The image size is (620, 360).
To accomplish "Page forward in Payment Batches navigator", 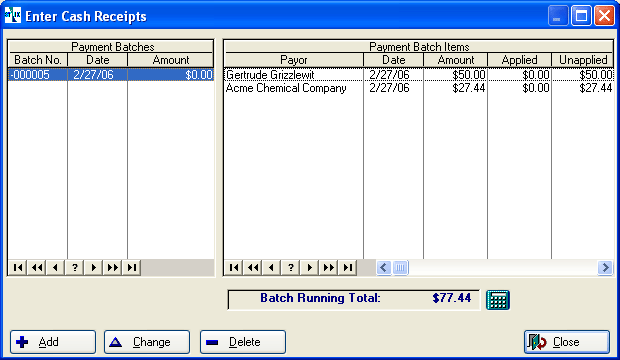I will point(113,268).
